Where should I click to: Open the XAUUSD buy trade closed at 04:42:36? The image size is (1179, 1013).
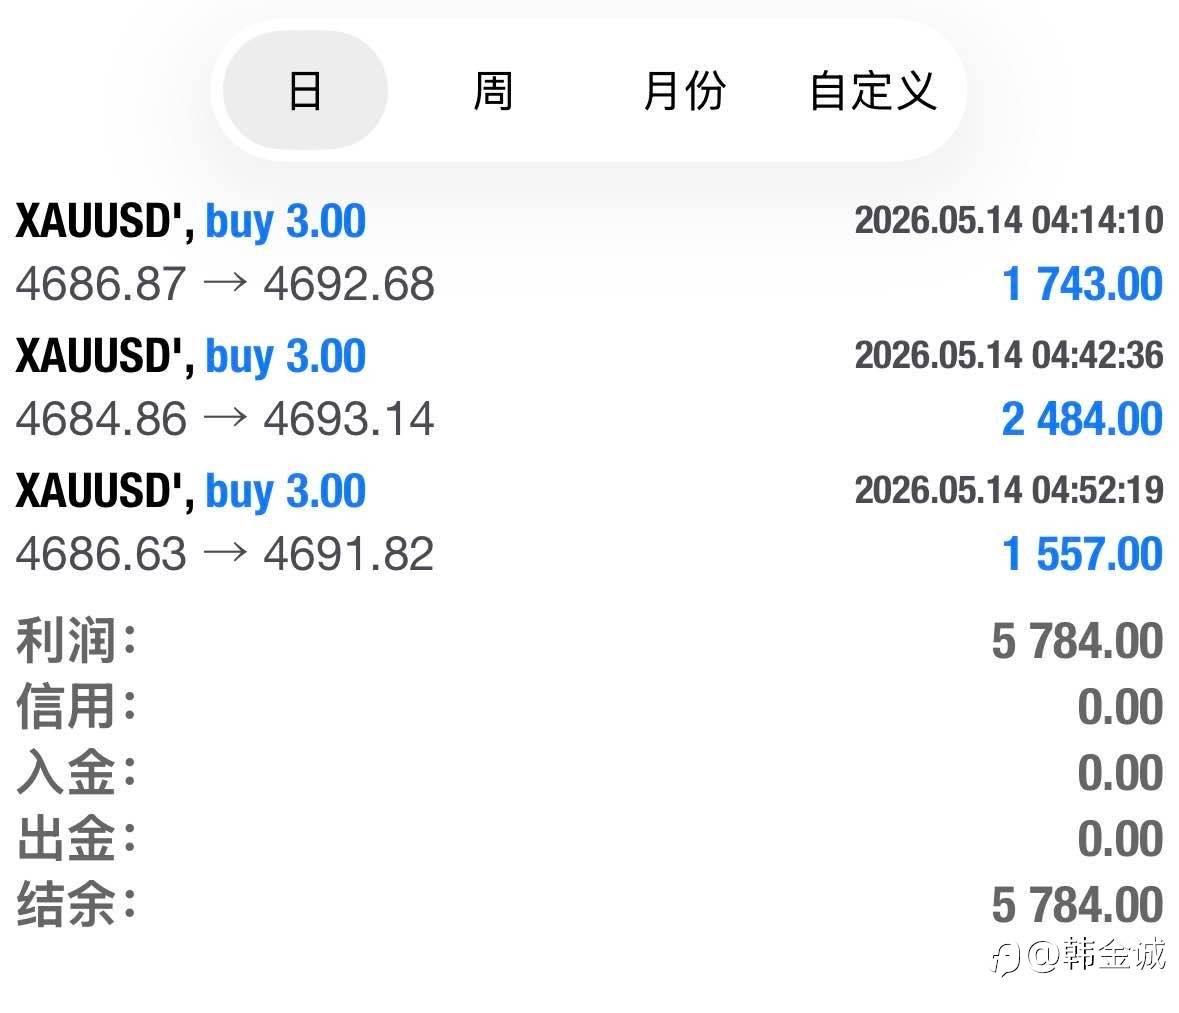tap(590, 387)
